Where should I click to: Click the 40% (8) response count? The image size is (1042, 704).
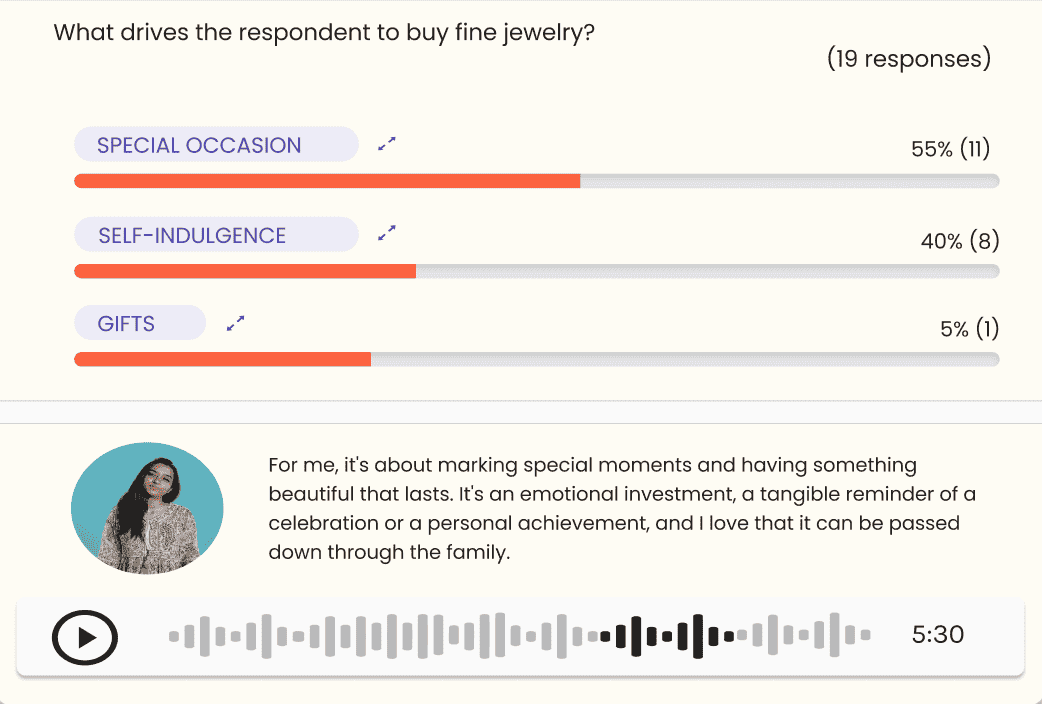959,241
